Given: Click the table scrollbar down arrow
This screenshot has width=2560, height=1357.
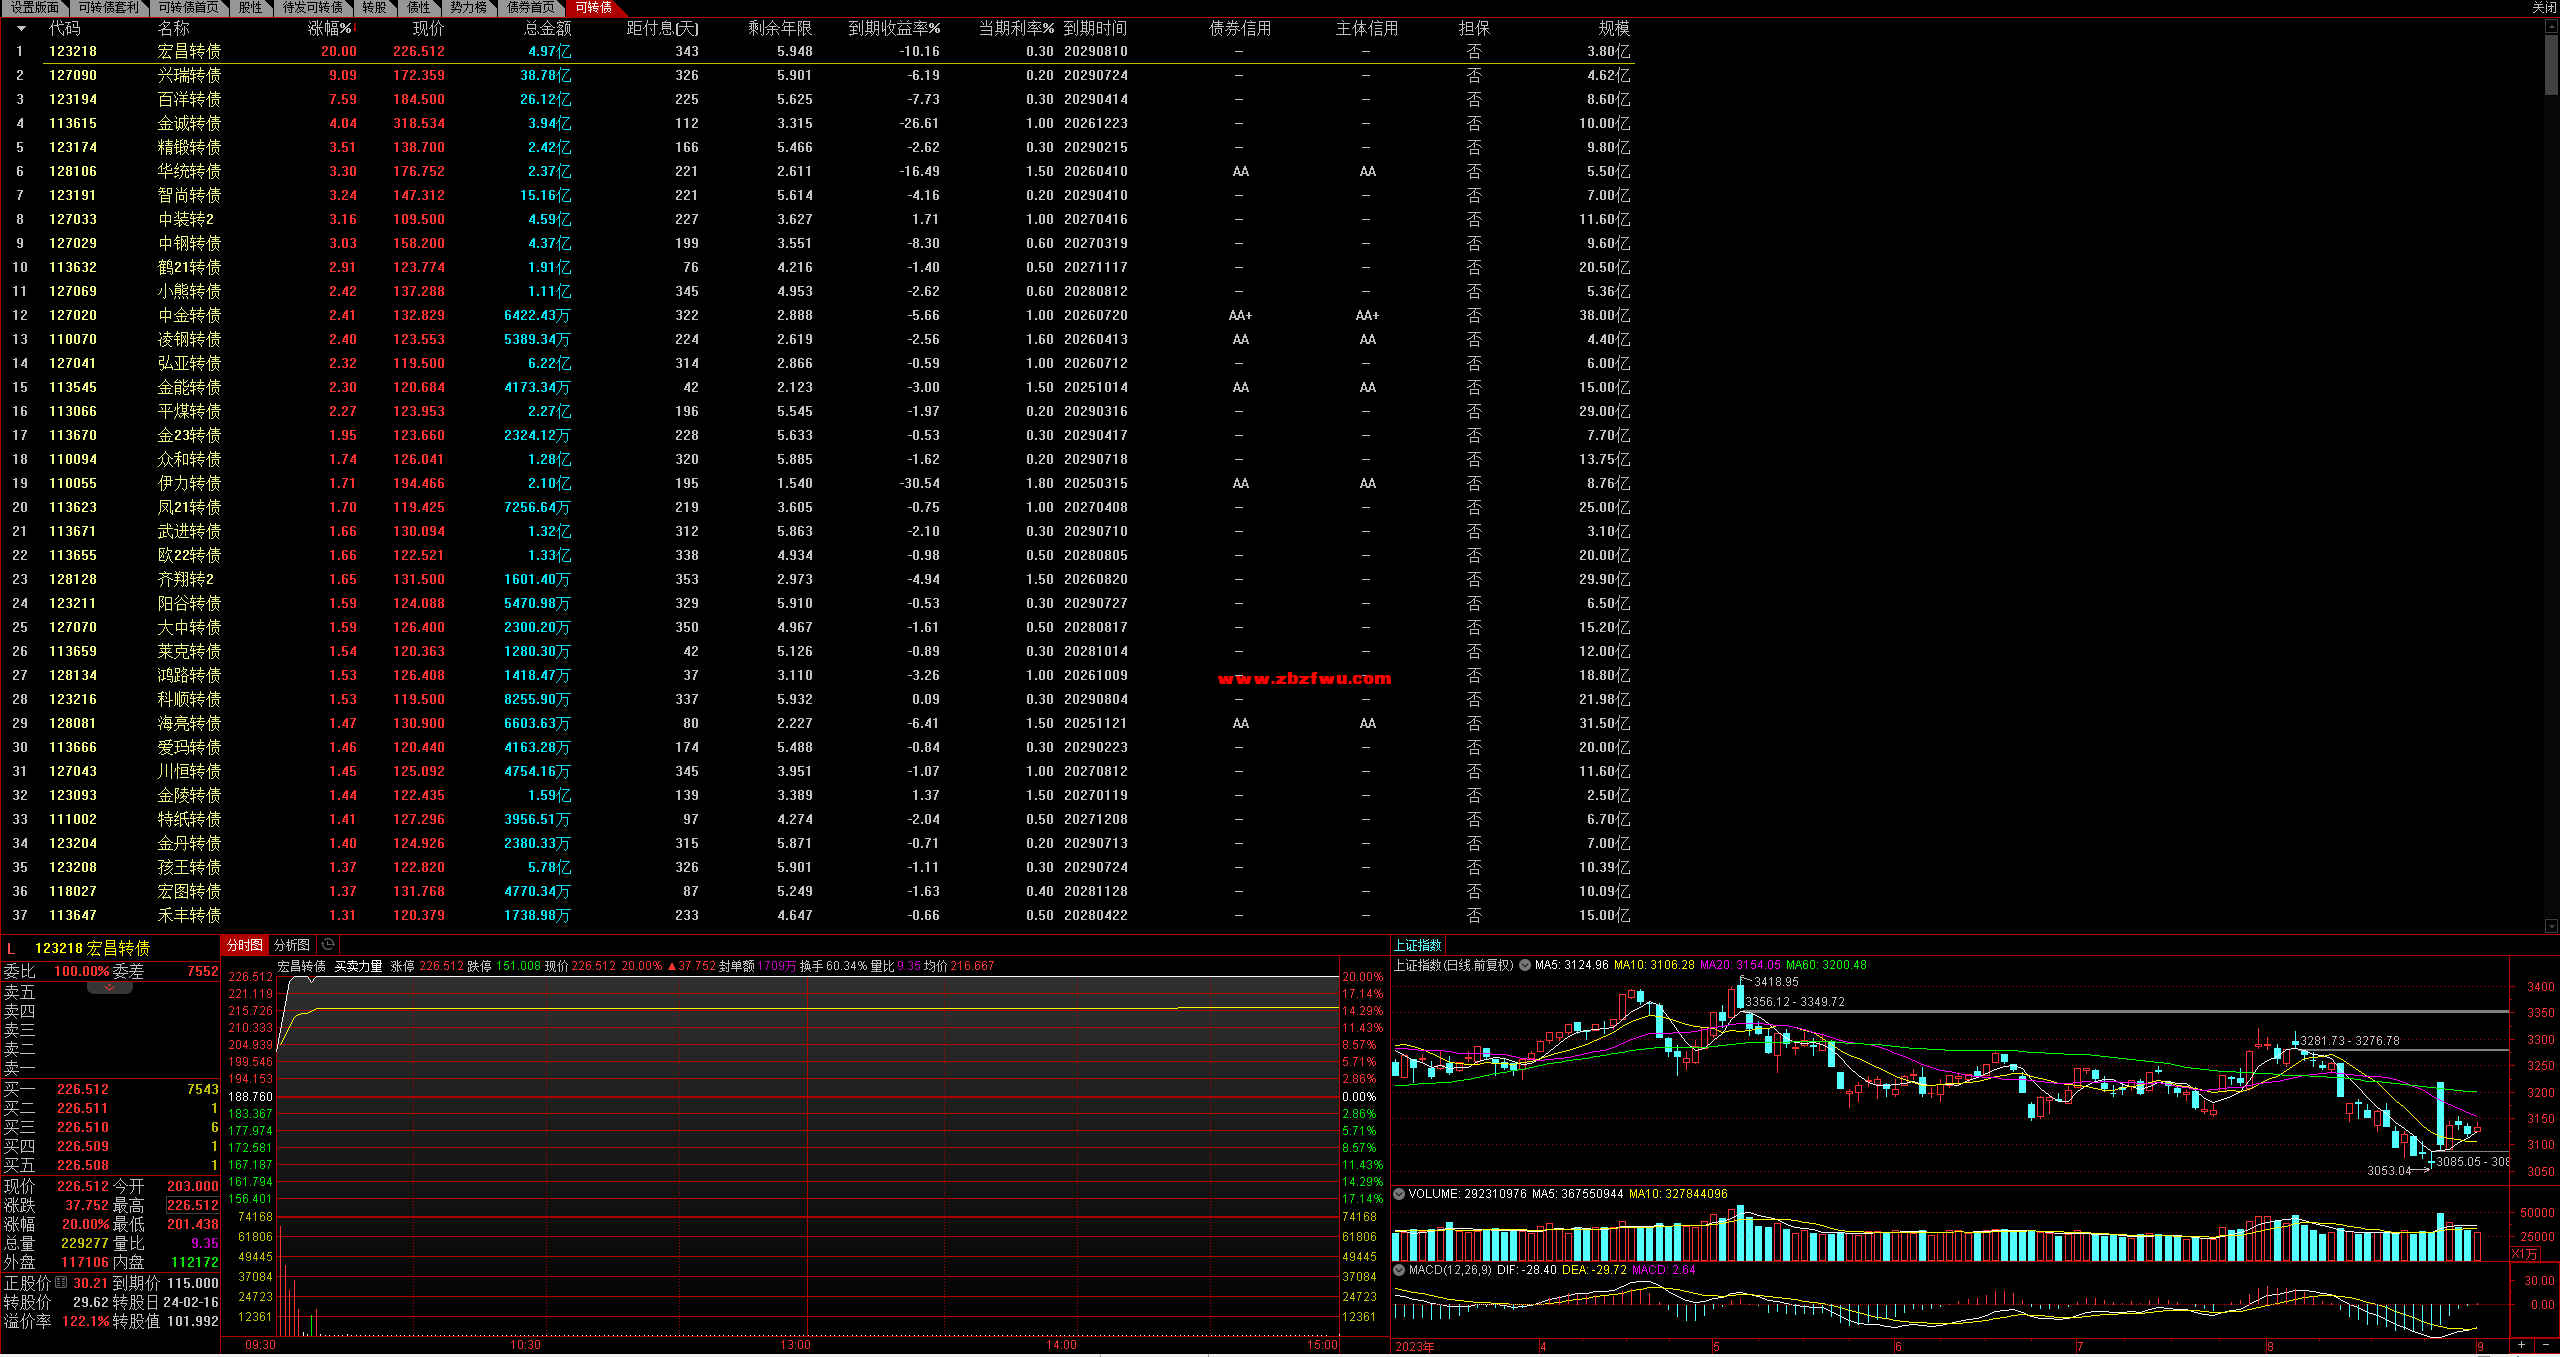Looking at the screenshot, I should pyautogui.click(x=2551, y=926).
